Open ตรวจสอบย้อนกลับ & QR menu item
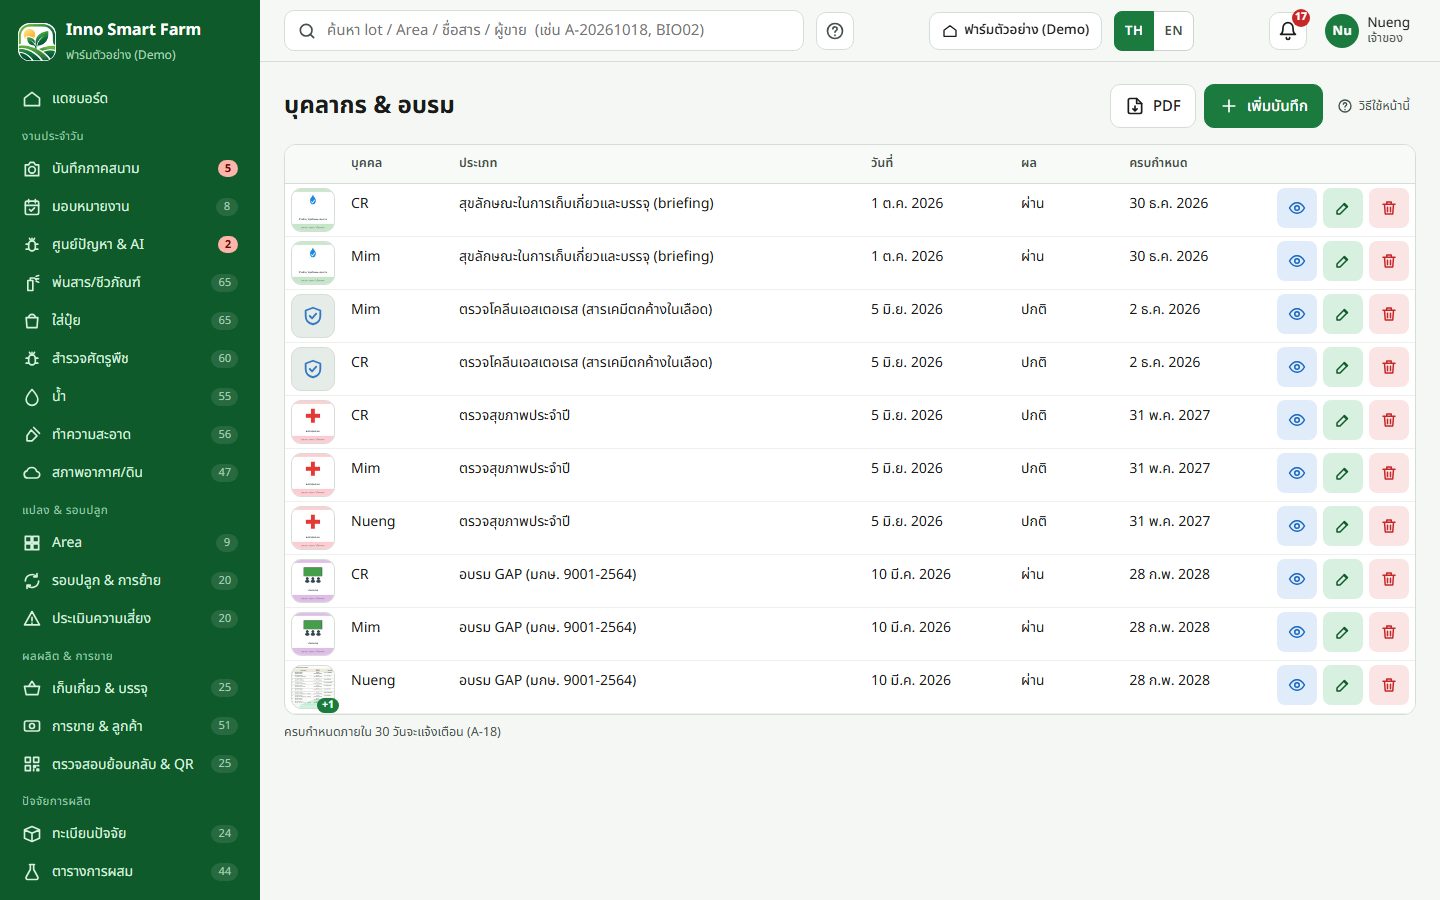The image size is (1440, 900). pos(130,764)
